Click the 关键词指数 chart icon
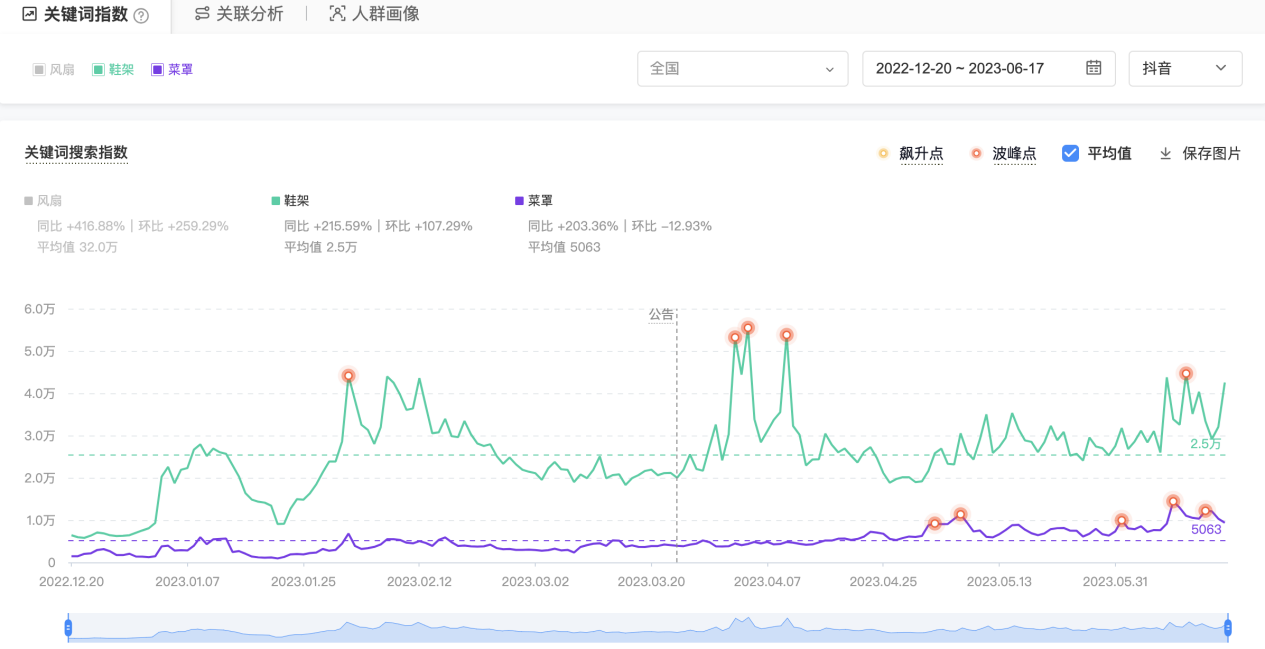The width and height of the screenshot is (1265, 649). click(29, 14)
